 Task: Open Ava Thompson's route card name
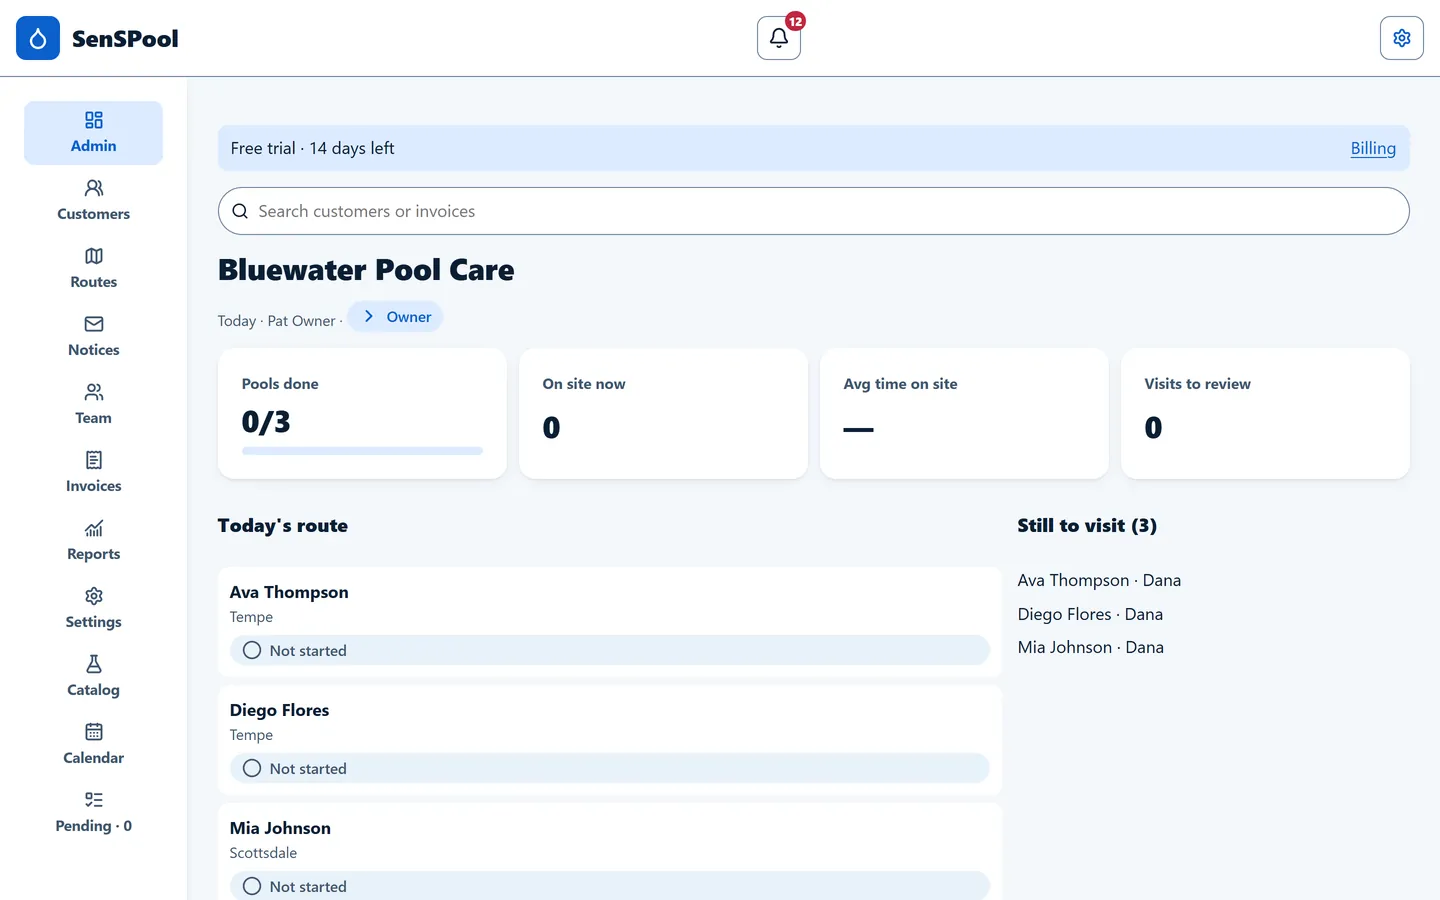pyautogui.click(x=289, y=592)
